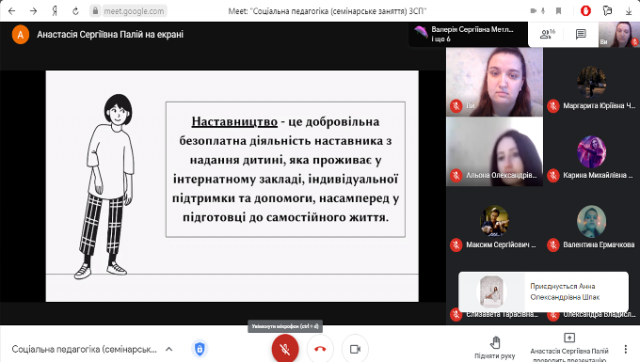This screenshot has width=640, height=362.
Task: Reload the page with refresh icon
Action: (76, 11)
